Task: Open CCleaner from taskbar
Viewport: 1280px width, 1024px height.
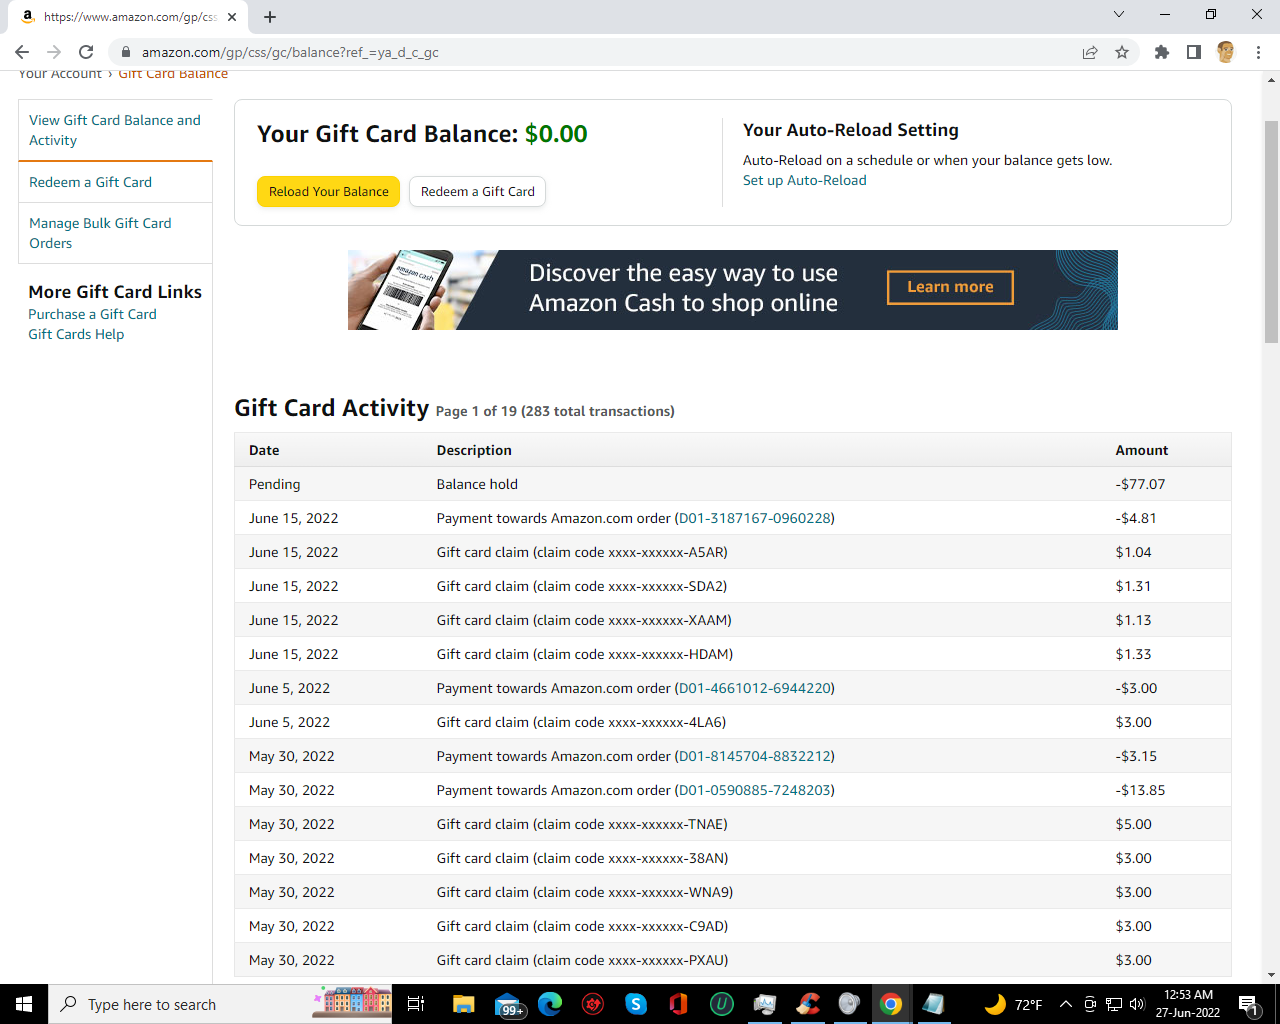Action: pyautogui.click(x=808, y=1004)
